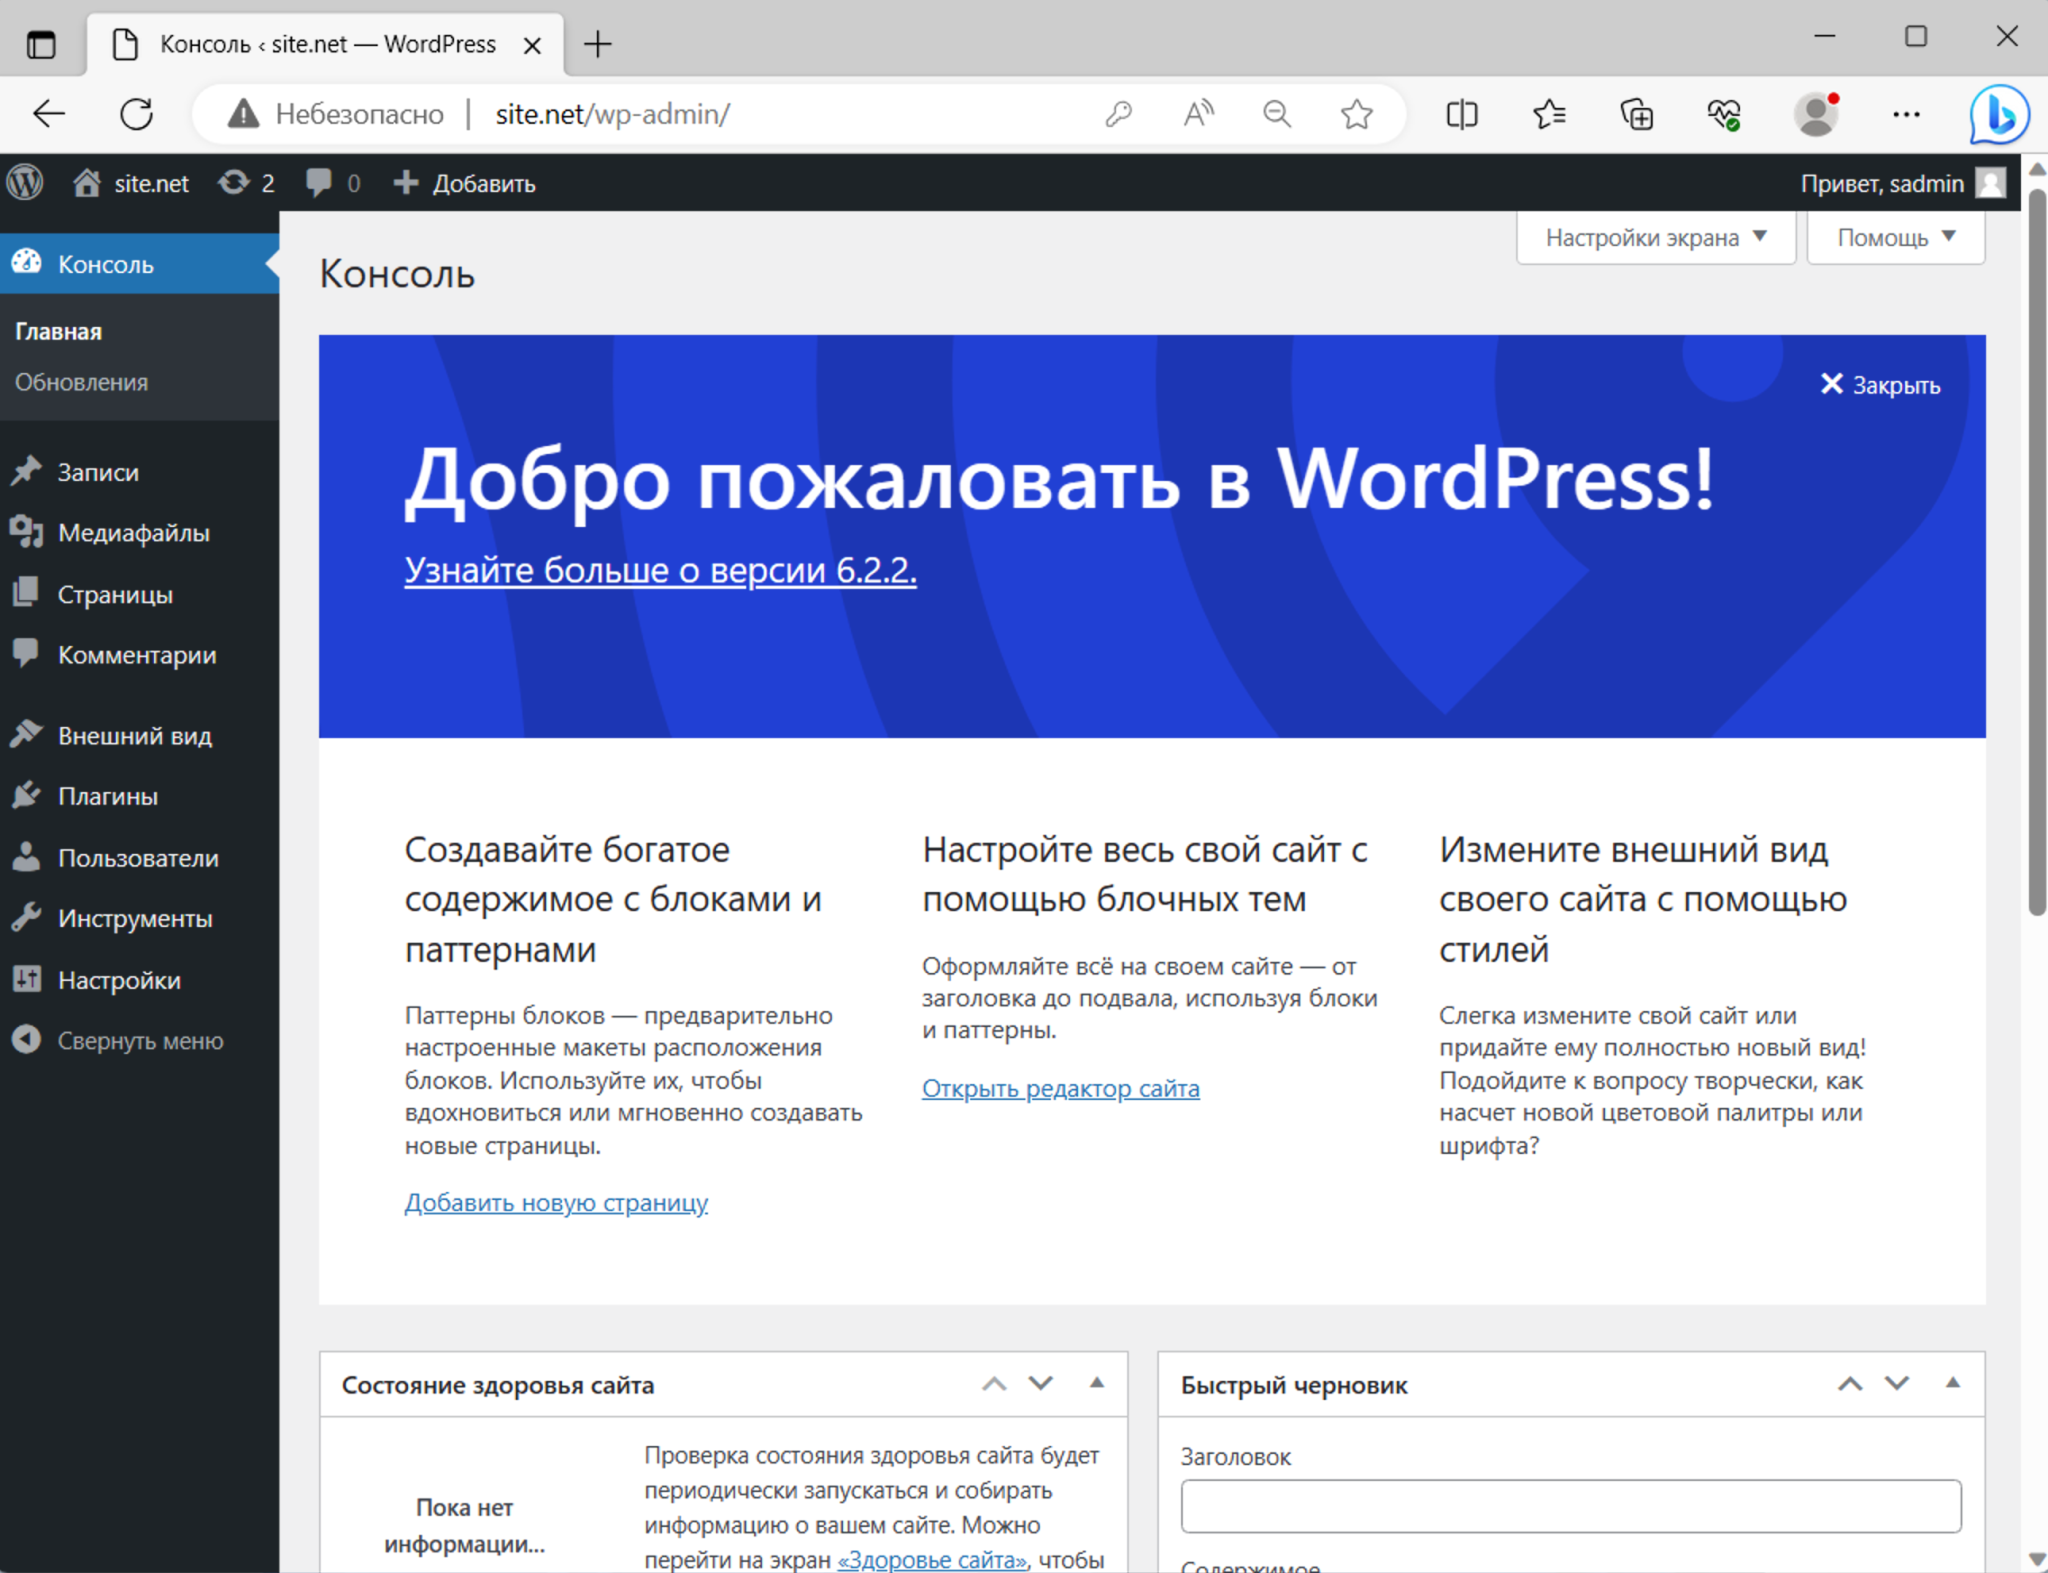2048x1573 pixels.
Task: Reload the page with refresh button
Action: [x=137, y=114]
